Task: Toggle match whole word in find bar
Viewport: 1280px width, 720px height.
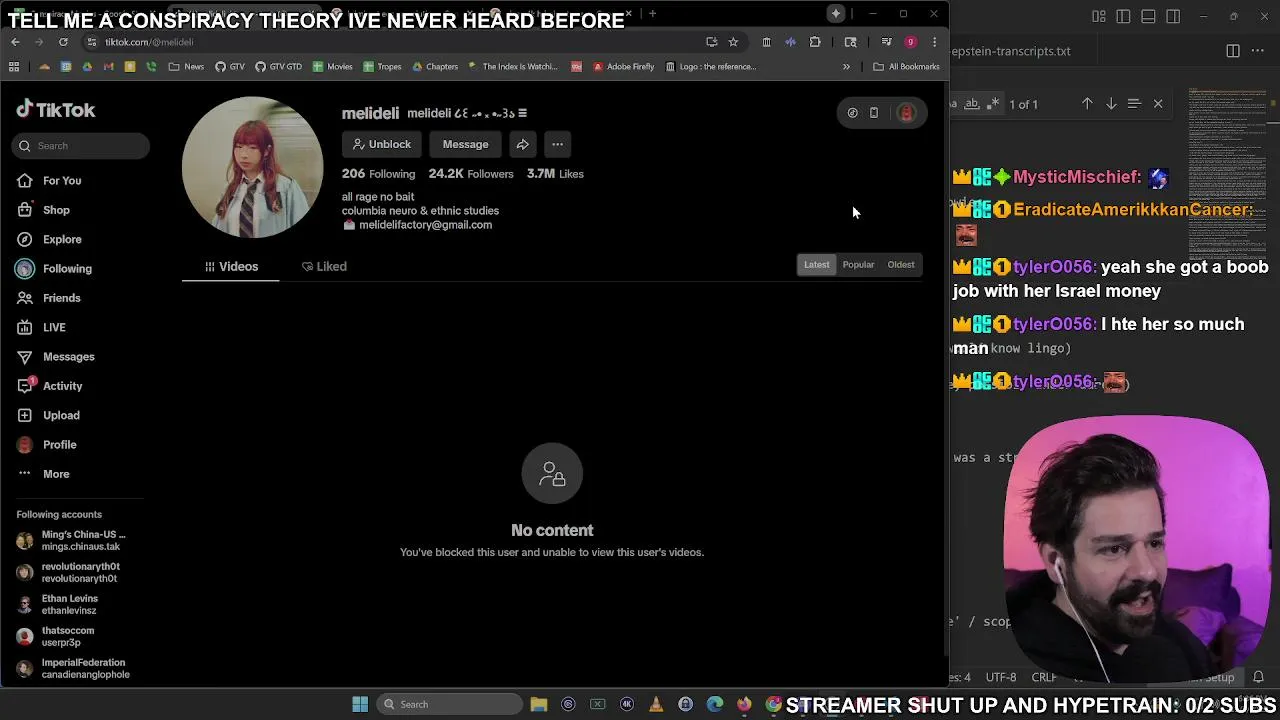Action: coord(972,104)
